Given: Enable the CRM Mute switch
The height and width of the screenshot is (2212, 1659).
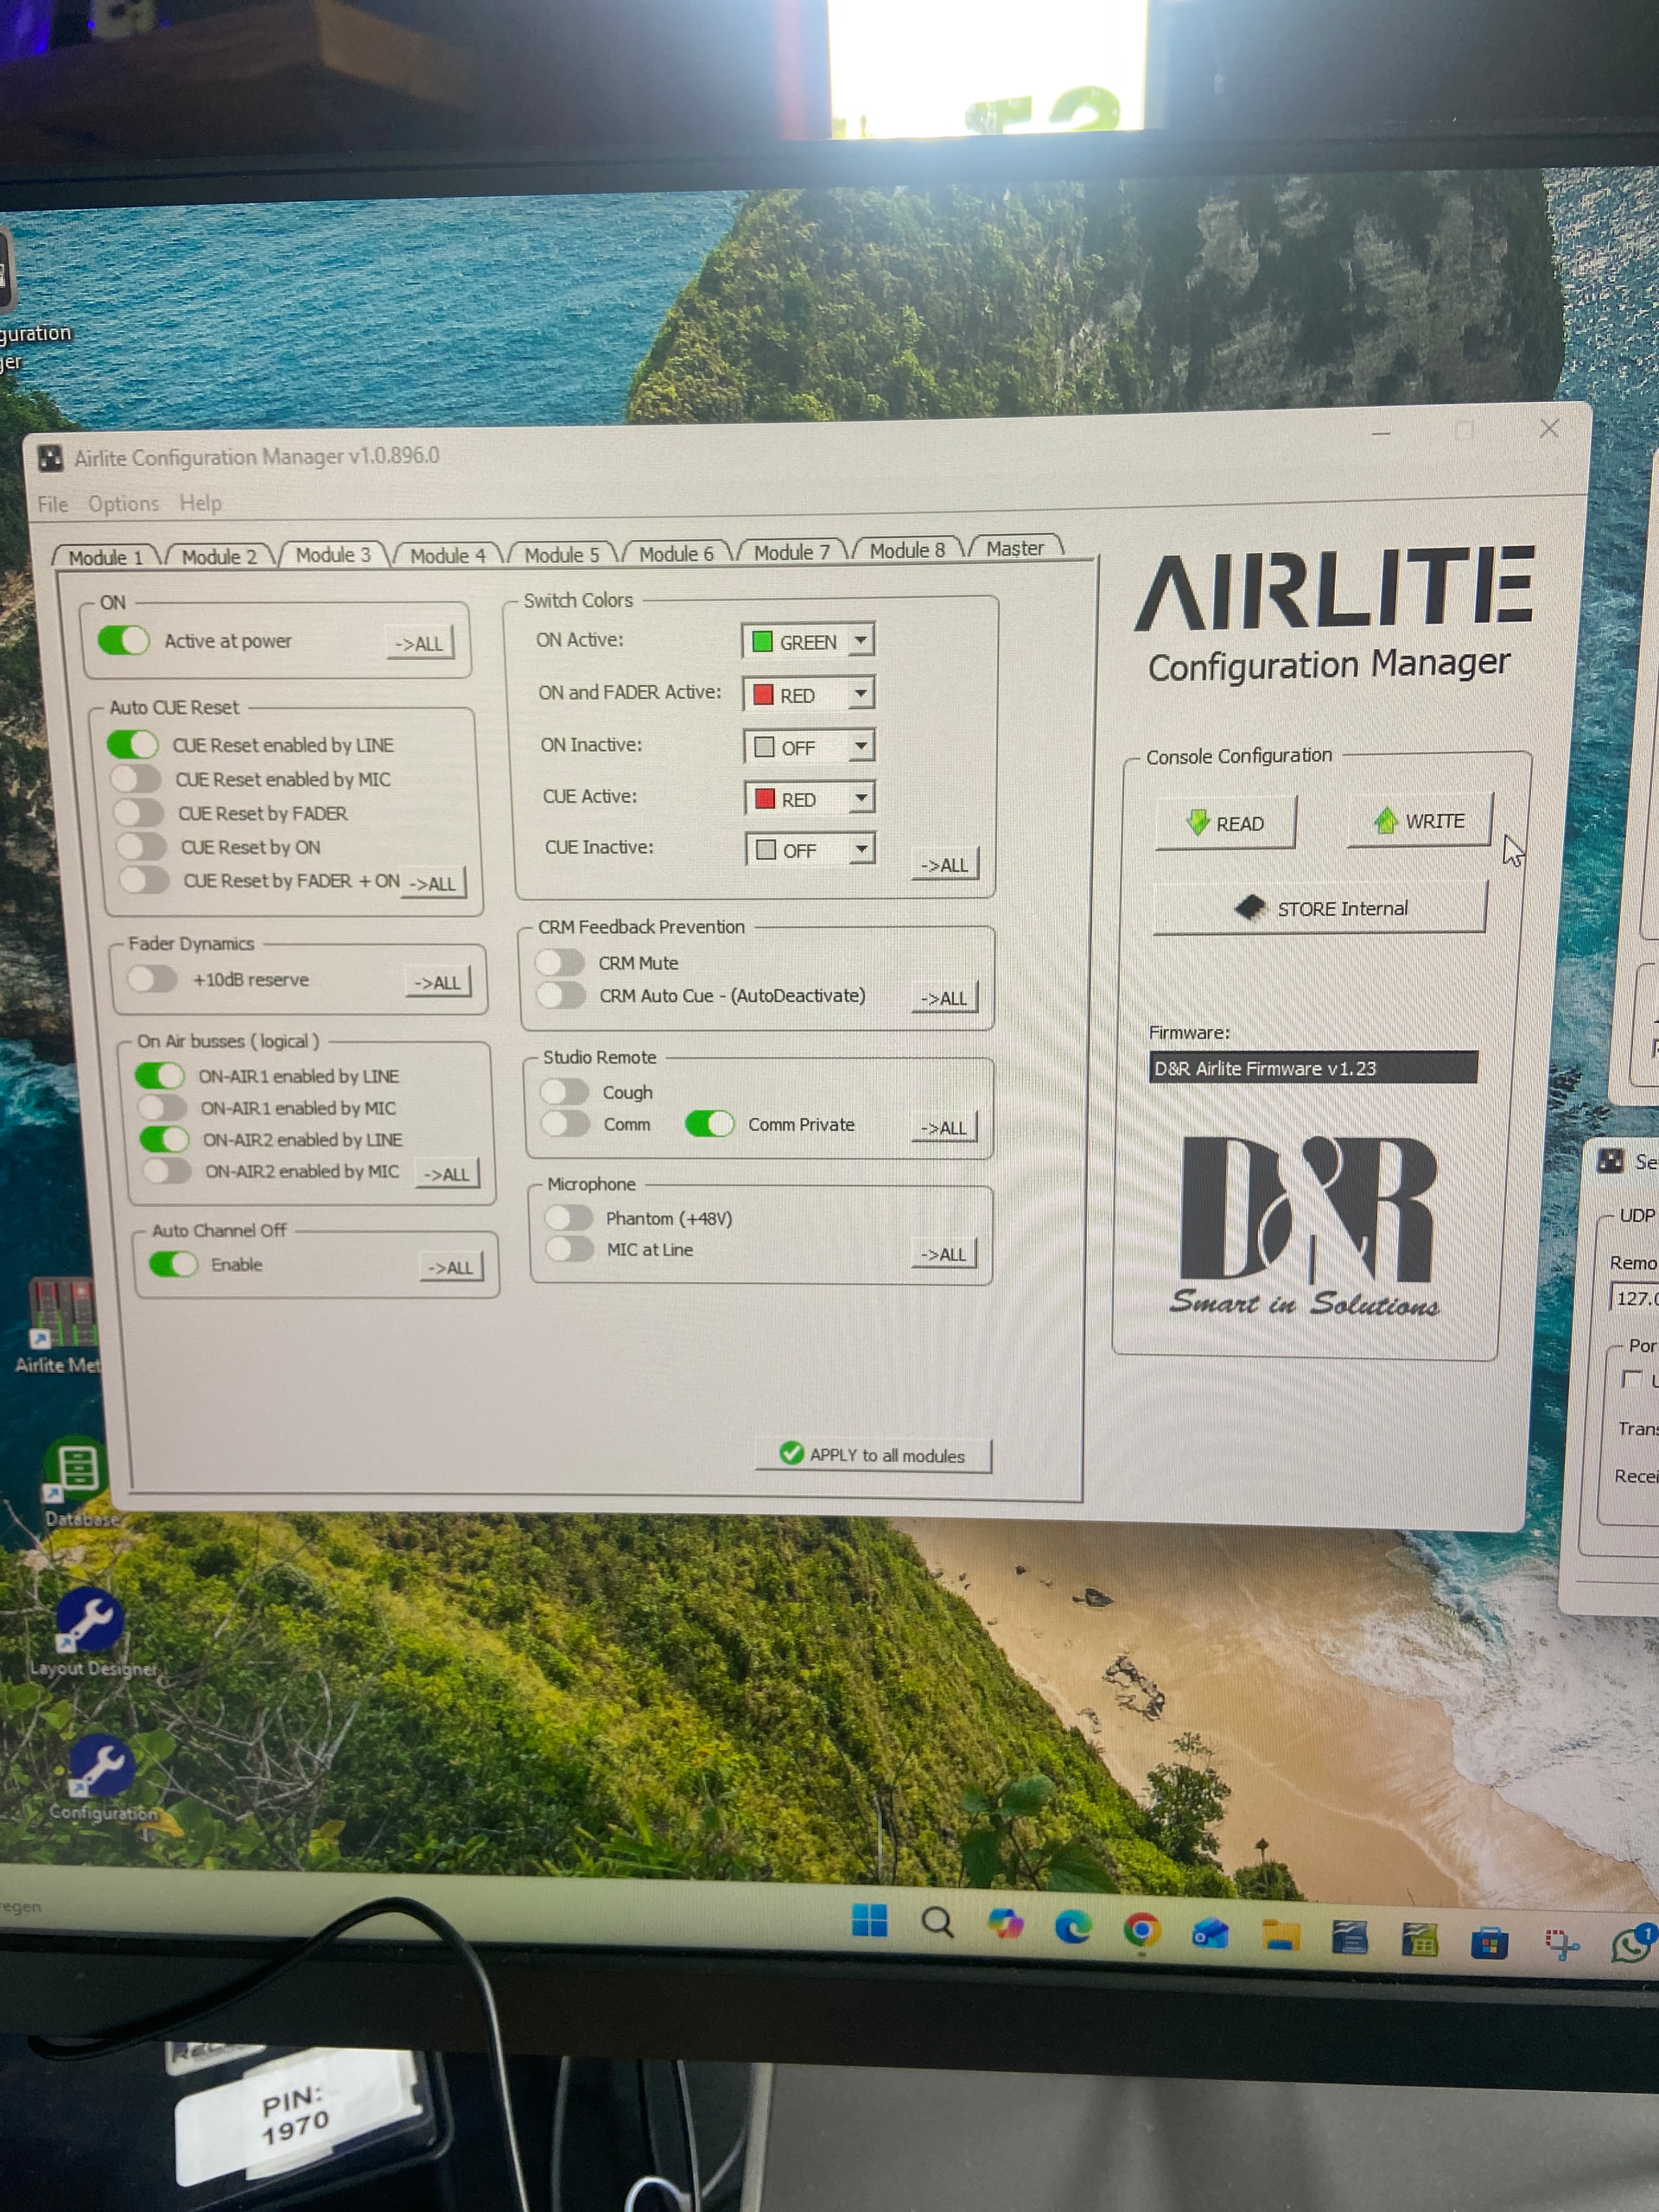Looking at the screenshot, I should [x=560, y=962].
